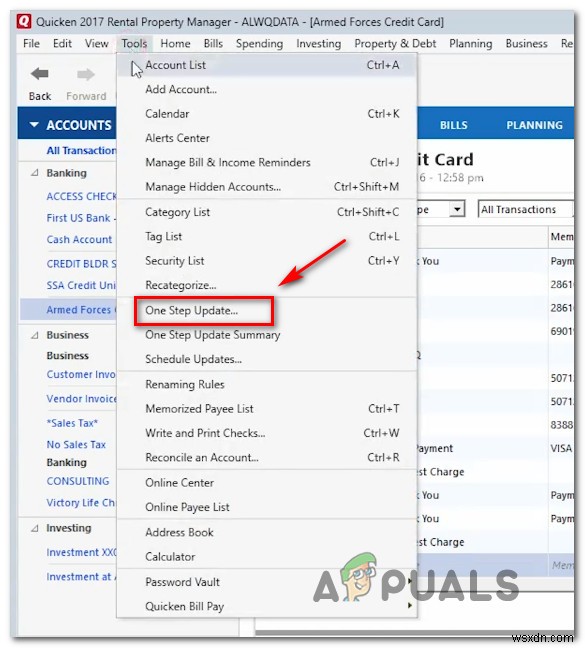Click the Quicken logo icon in title bar
Viewport: 585px width, 648px height.
coord(24,21)
